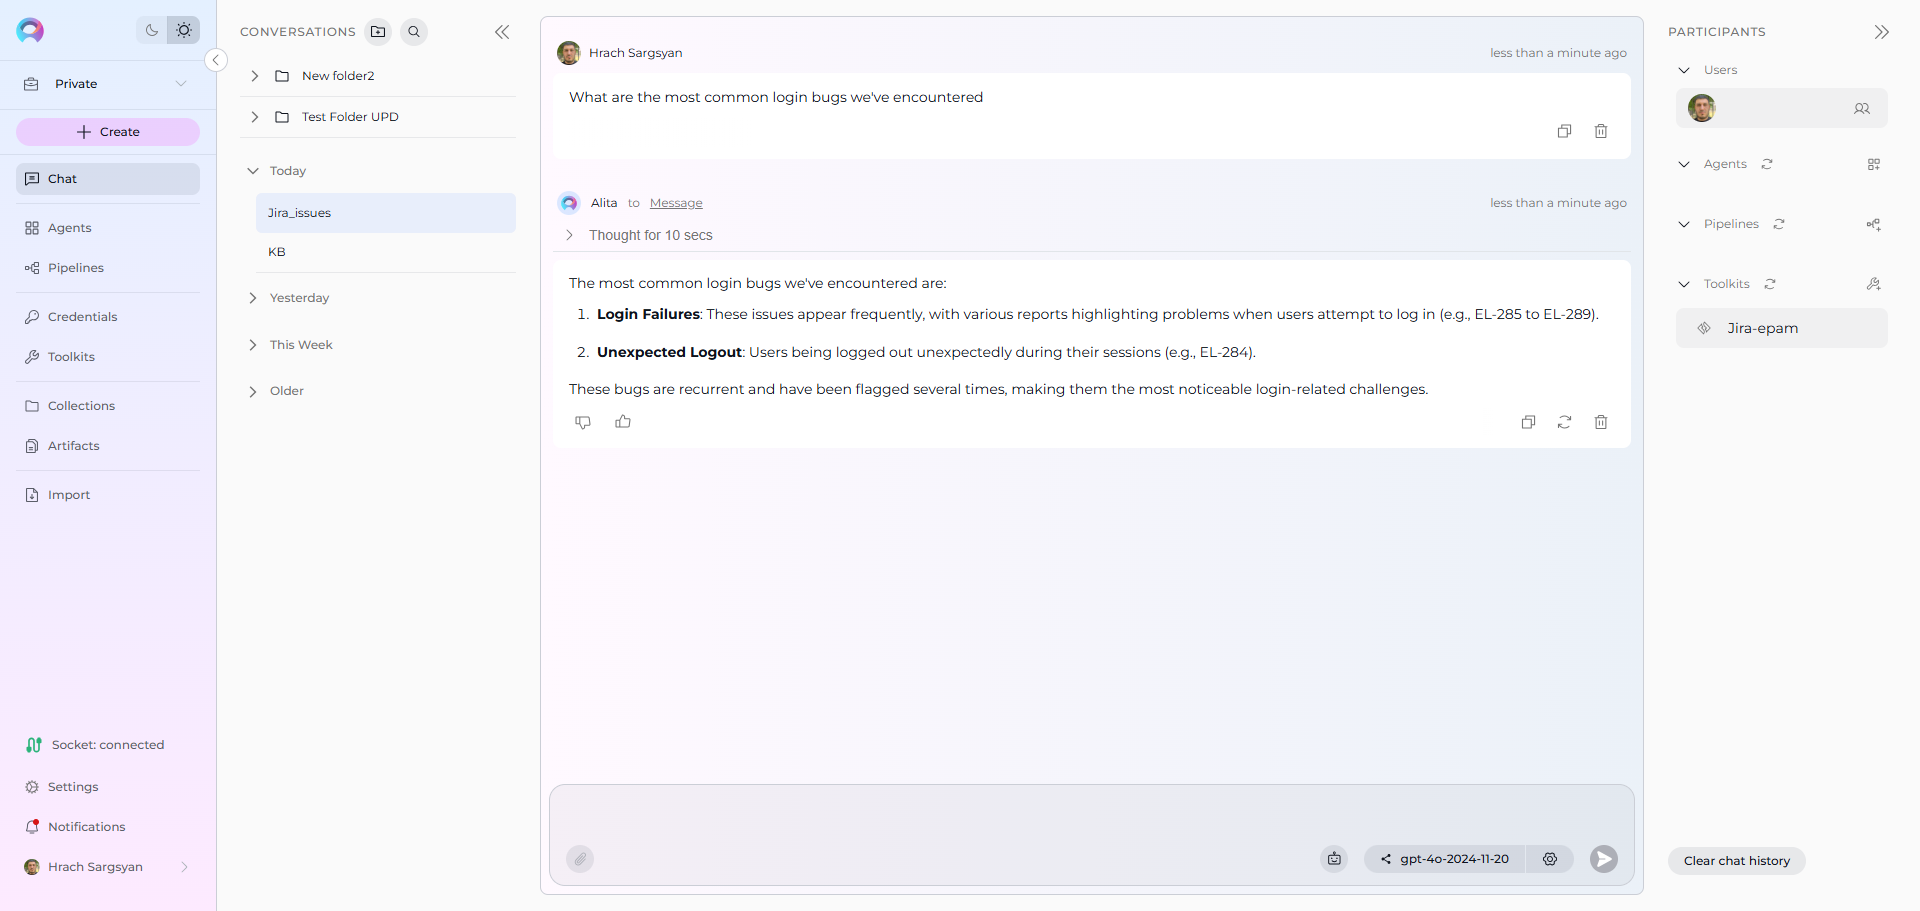This screenshot has height=911, width=1920.
Task: Click the paperclip attach file icon
Action: 580,859
